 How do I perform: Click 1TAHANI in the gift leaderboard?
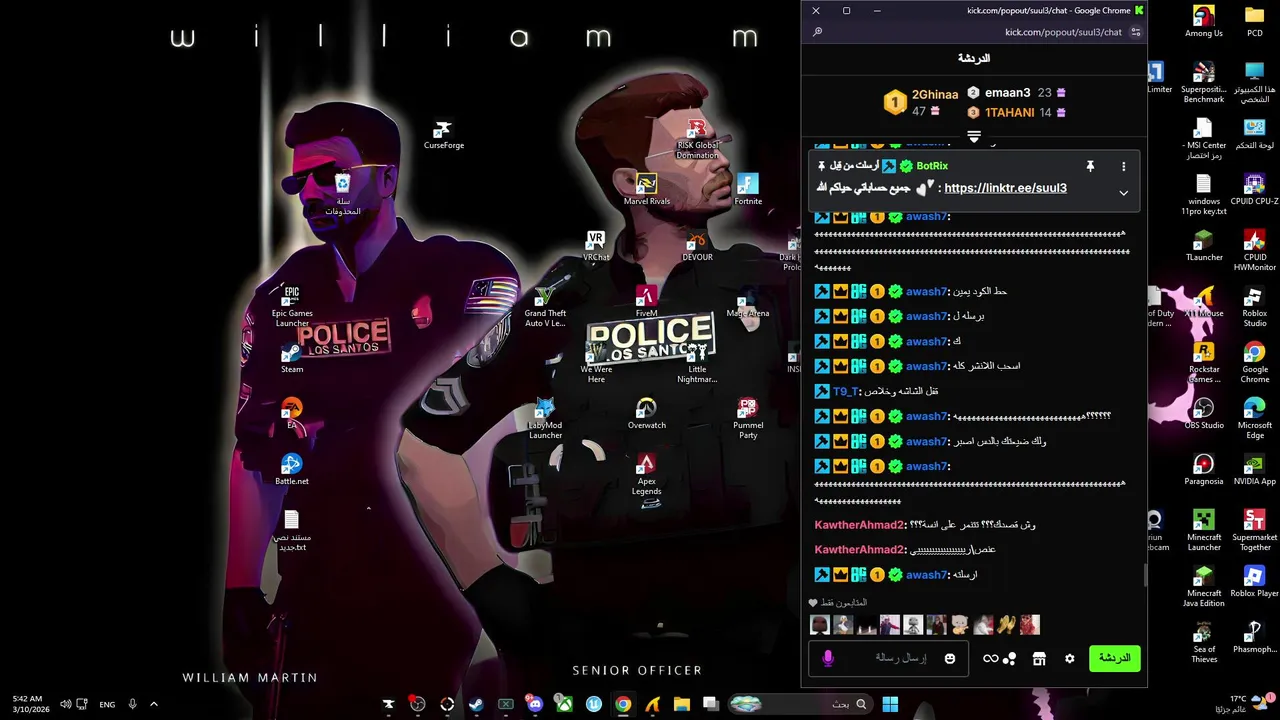point(1009,113)
